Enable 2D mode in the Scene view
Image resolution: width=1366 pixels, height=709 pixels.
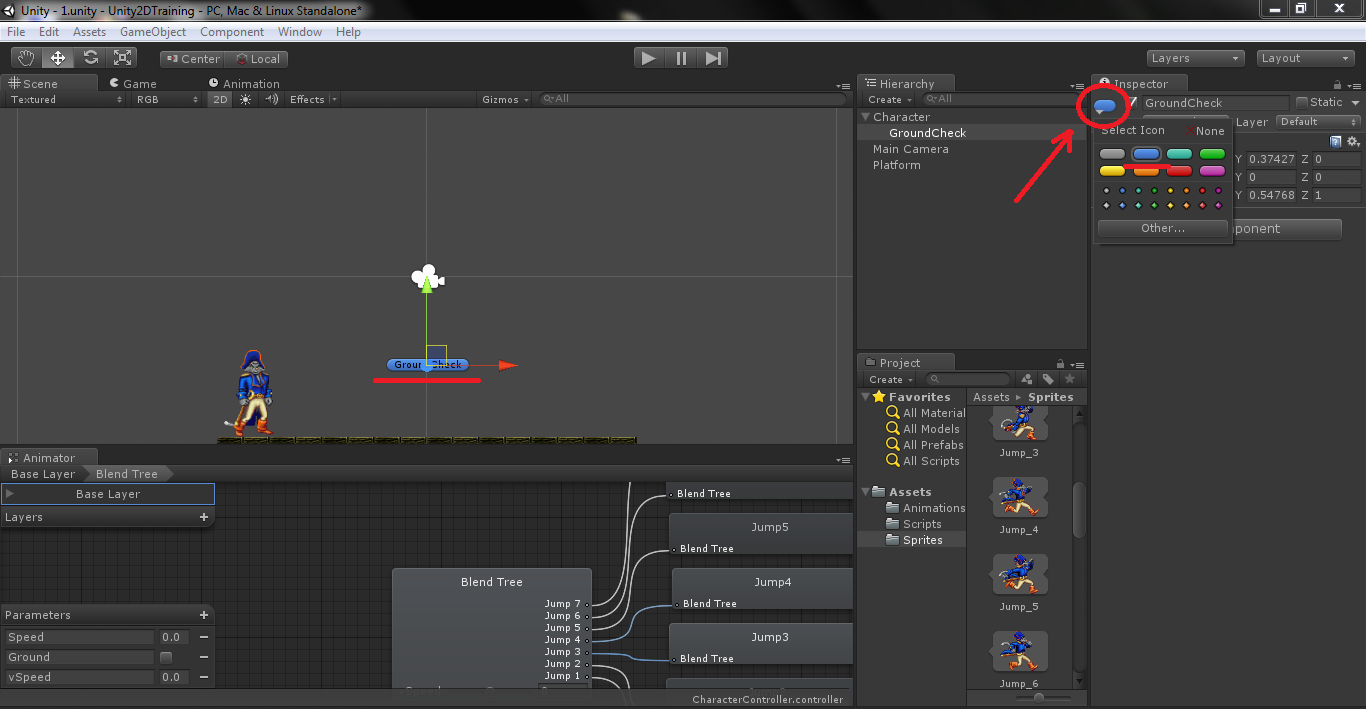click(219, 99)
